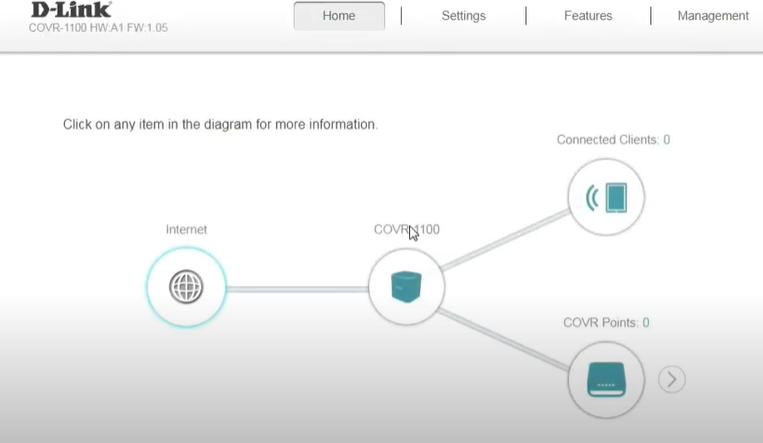The width and height of the screenshot is (763, 443).
Task: Expand COVR Points with the right chevron
Action: (x=672, y=379)
